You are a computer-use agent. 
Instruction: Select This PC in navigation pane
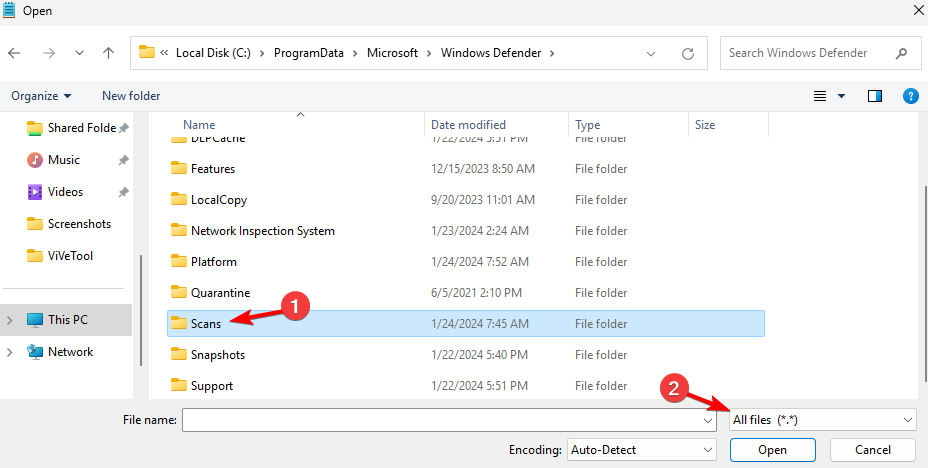pos(66,320)
